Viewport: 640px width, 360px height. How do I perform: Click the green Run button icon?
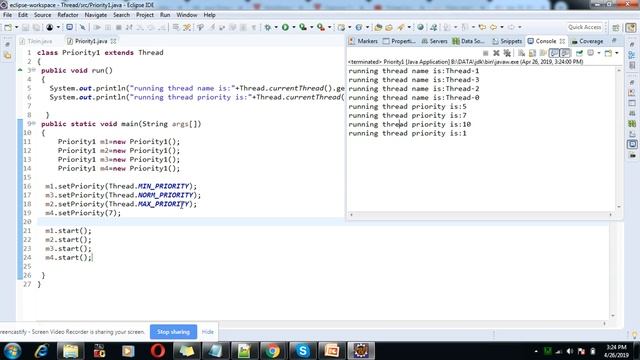coord(285,27)
